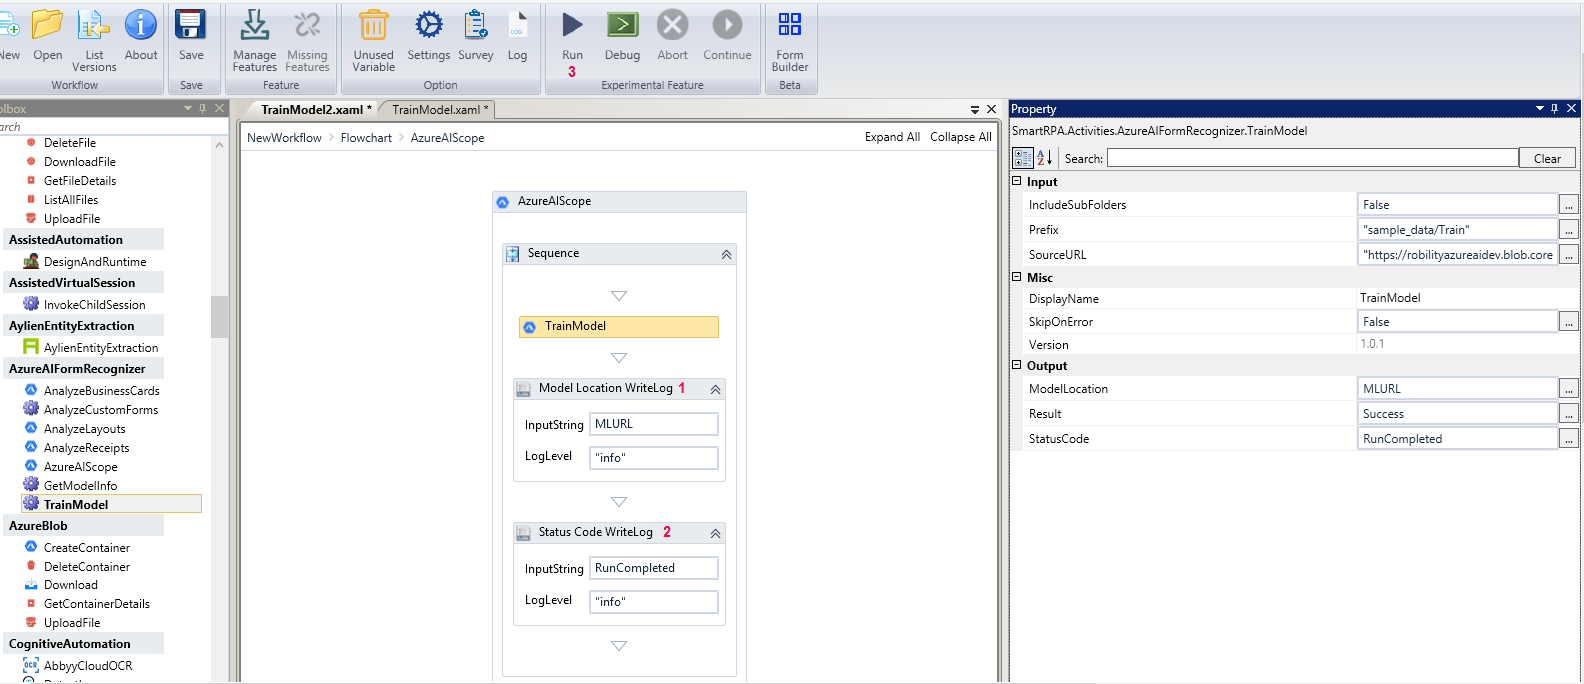Collapse the Input property section
Screen dimensions: 1584x684
pos(1017,182)
